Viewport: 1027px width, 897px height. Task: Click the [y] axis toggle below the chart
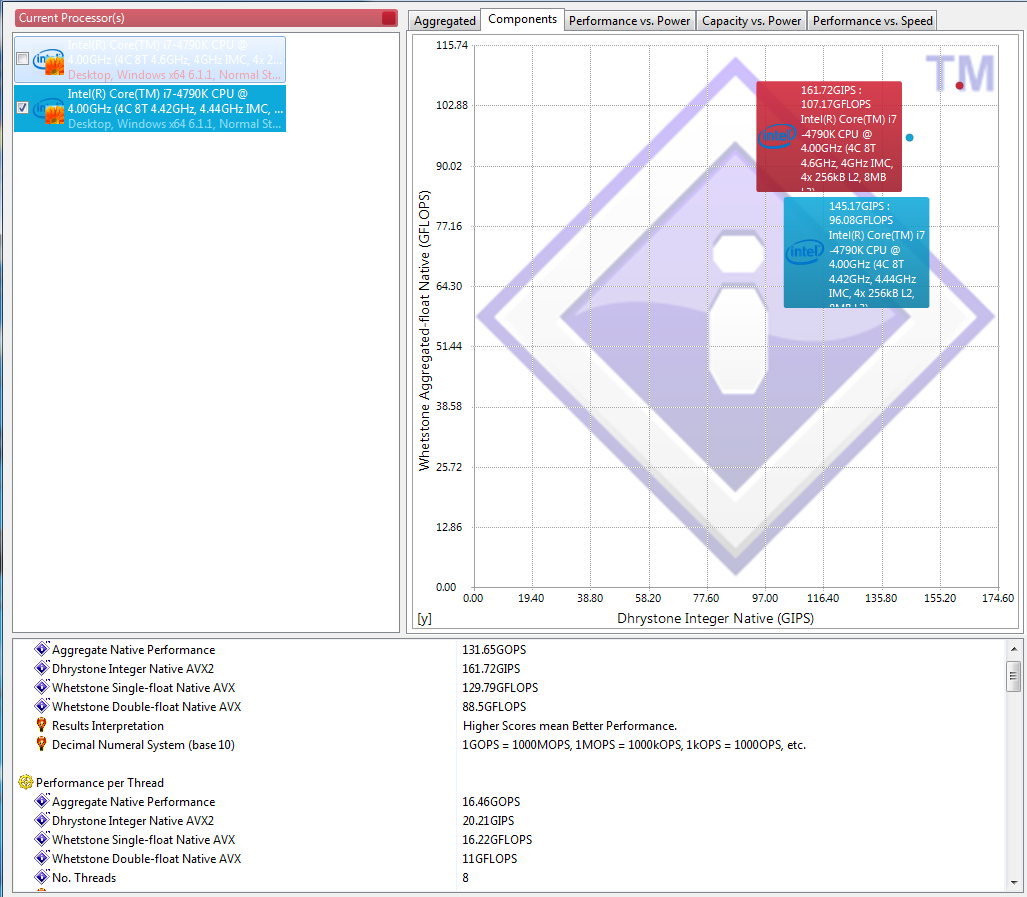(x=424, y=619)
